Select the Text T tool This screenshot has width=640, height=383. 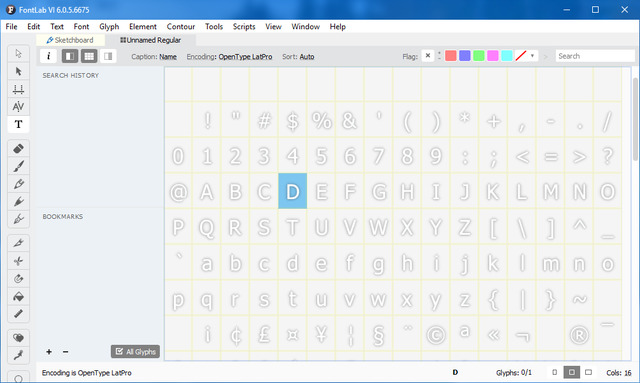(x=18, y=125)
